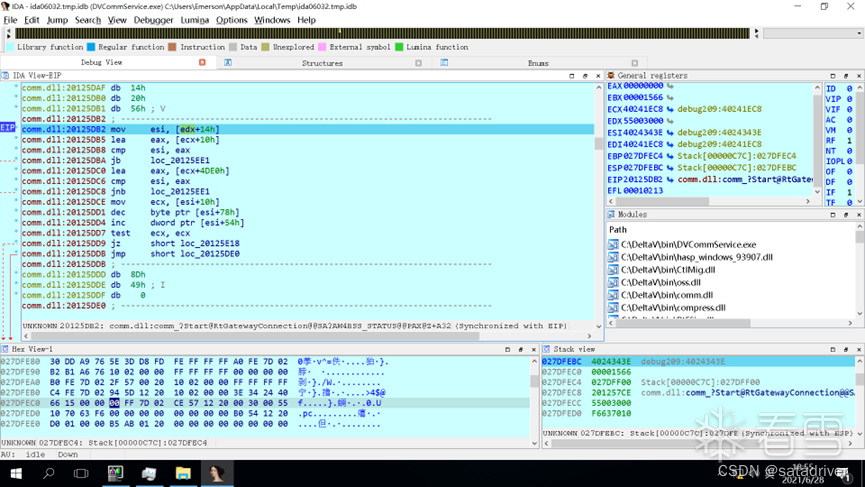Close the Structures tab

pos(419,63)
